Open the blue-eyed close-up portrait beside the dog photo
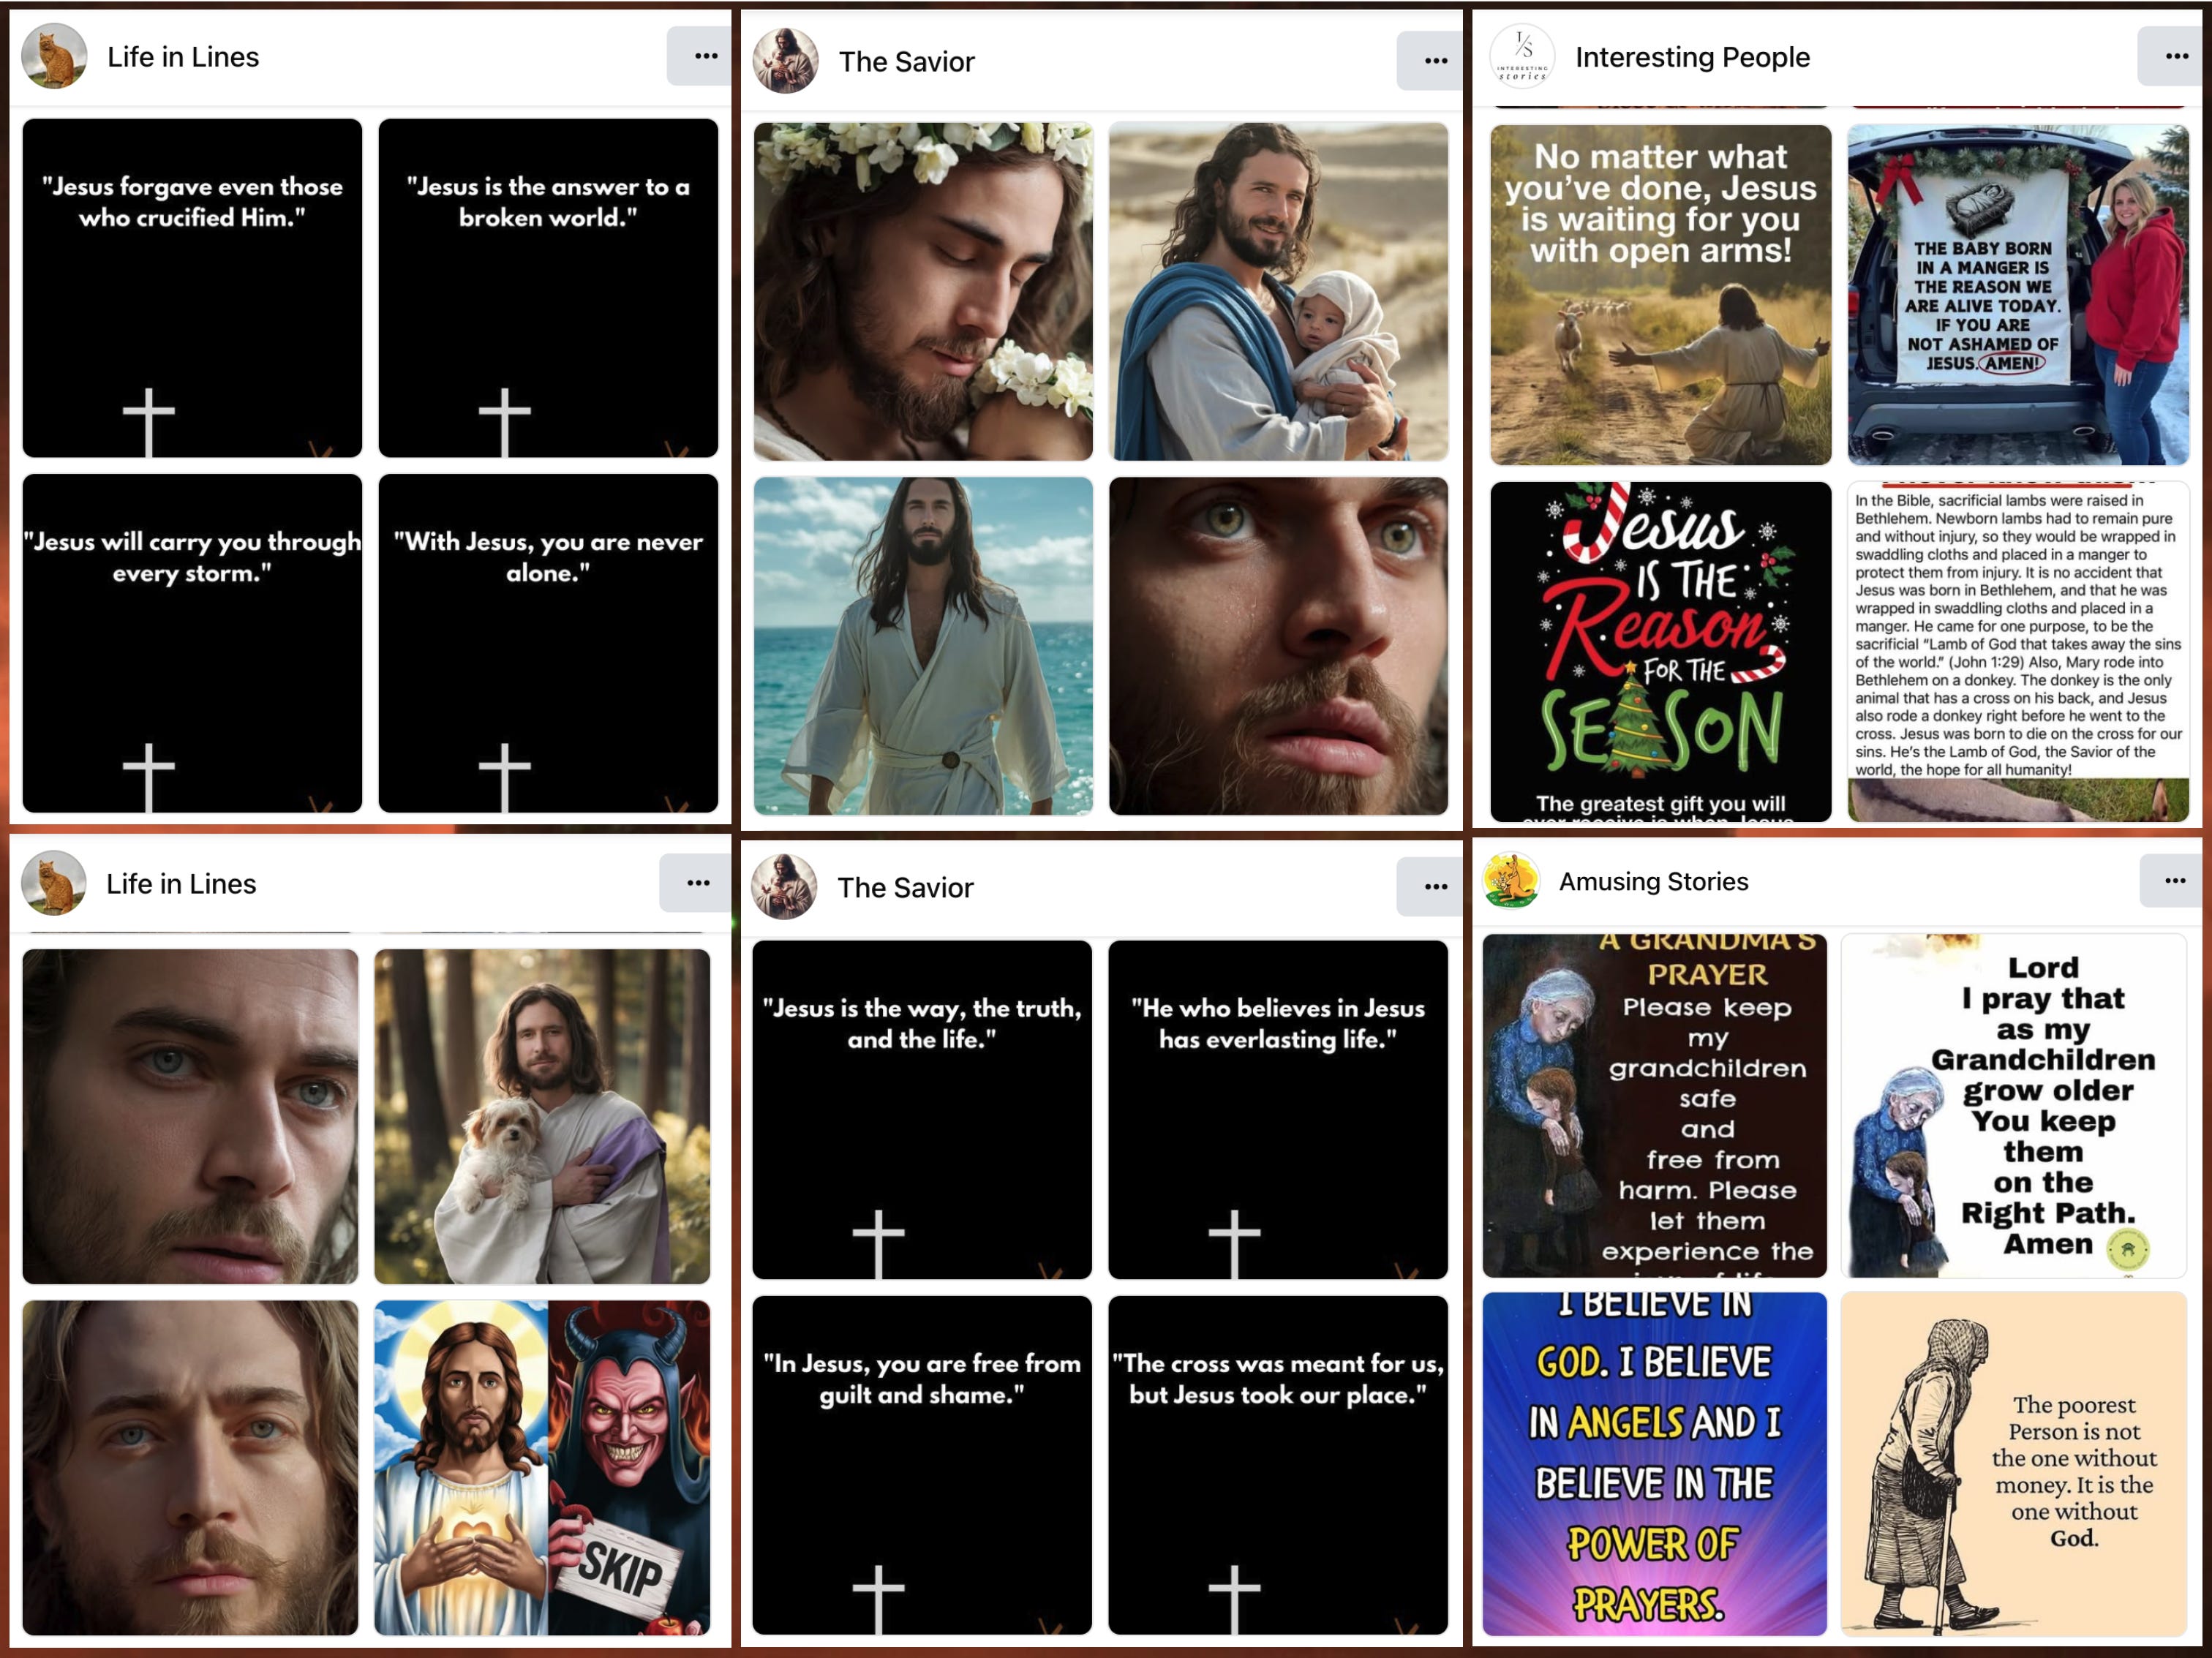The height and width of the screenshot is (1658, 2212). click(190, 1116)
